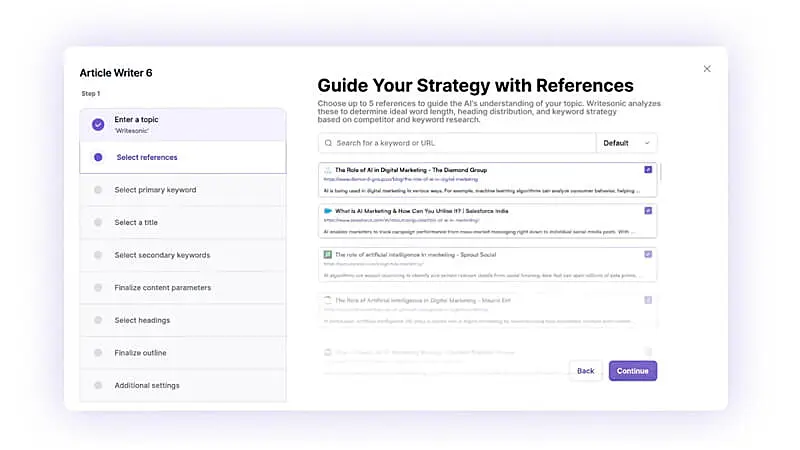
Task: Click the keyword or URL search field
Action: (460, 143)
